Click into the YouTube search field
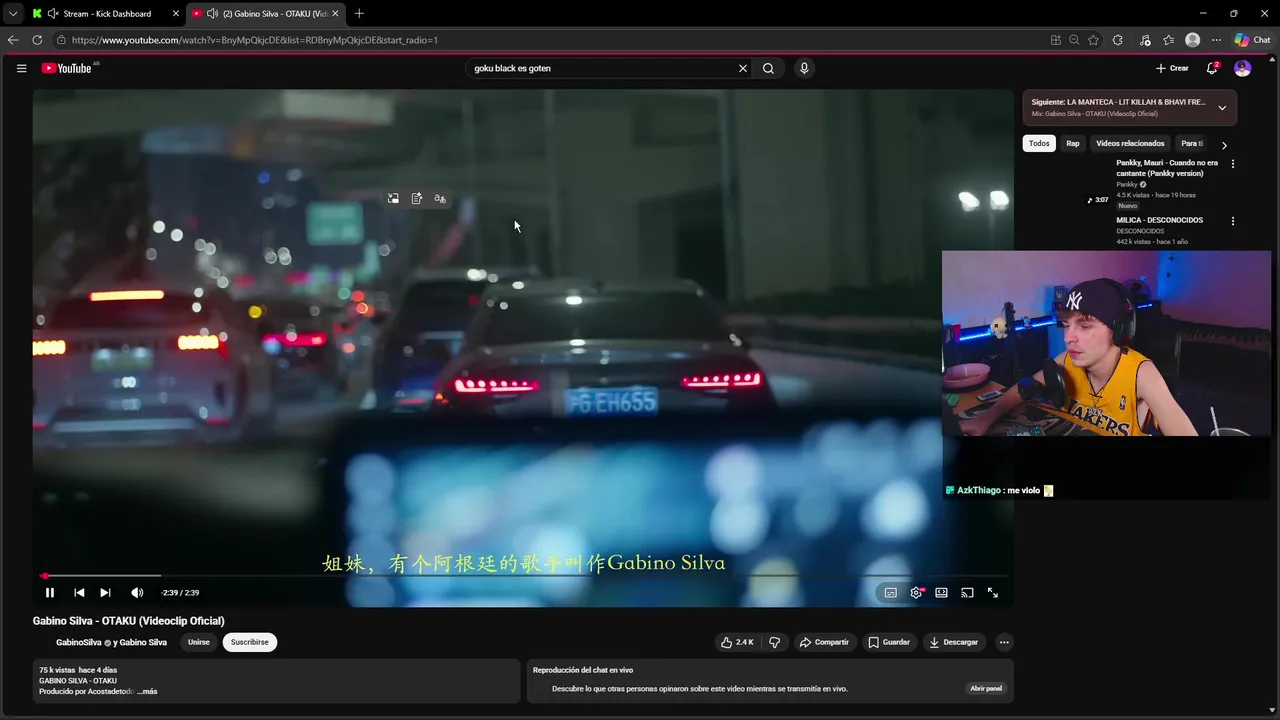Viewport: 1280px width, 720px height. 603,68
